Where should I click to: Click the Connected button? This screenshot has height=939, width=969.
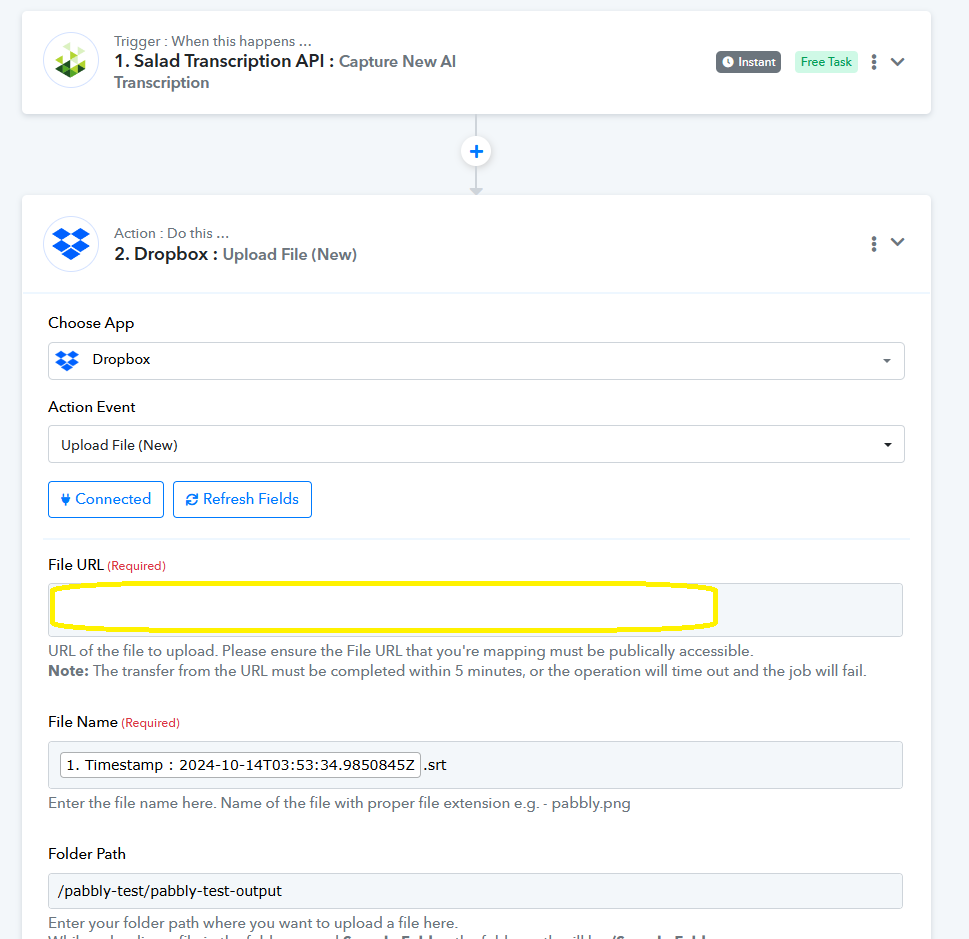pos(106,499)
